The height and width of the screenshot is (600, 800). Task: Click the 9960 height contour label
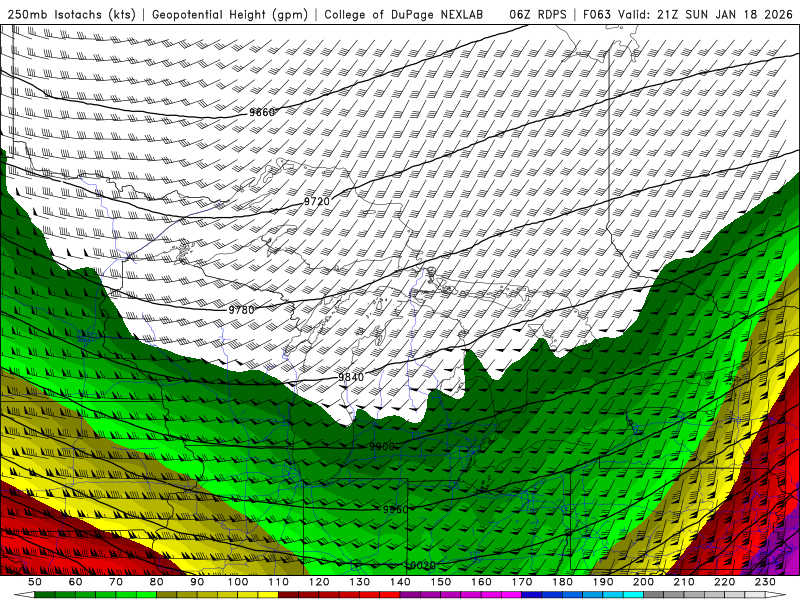pos(395,510)
